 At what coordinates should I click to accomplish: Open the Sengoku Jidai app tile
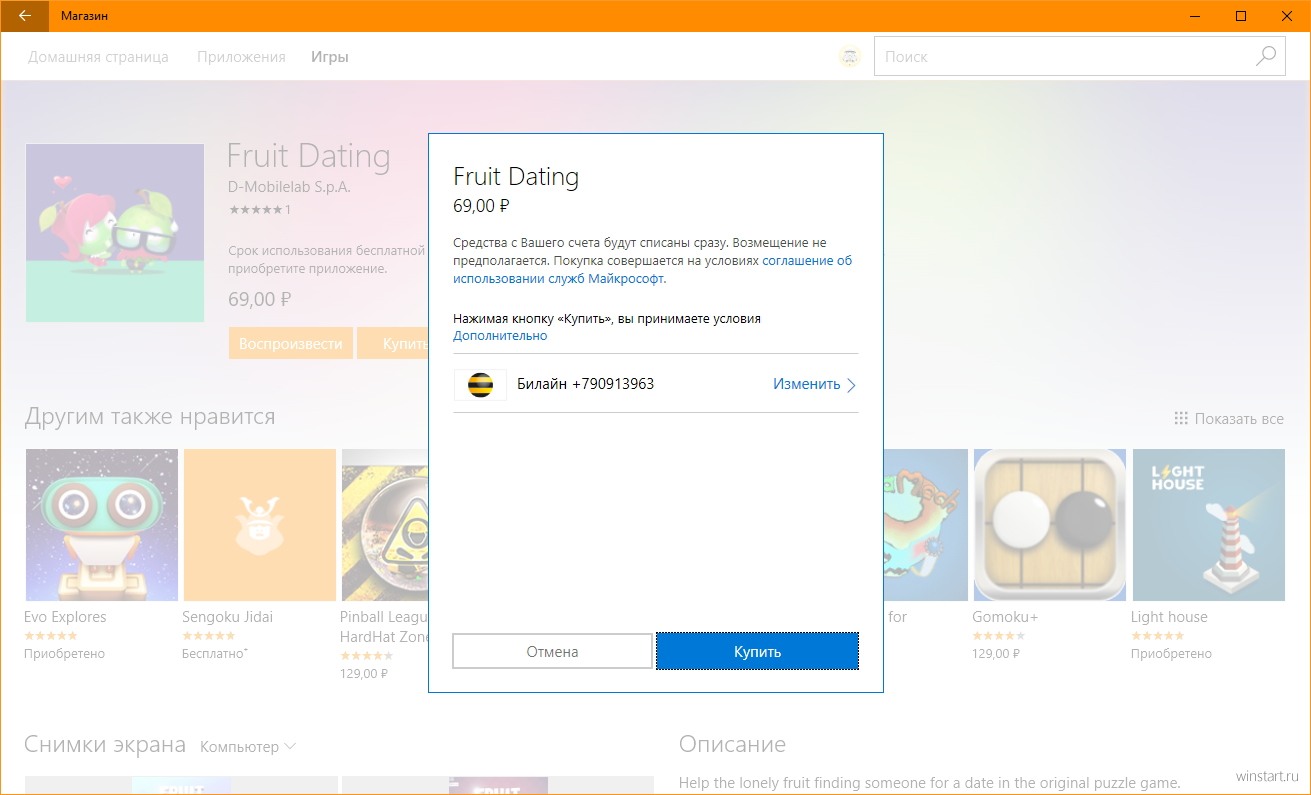pos(259,524)
